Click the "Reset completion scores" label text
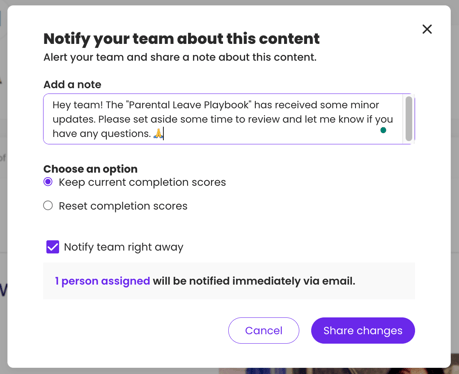The image size is (459, 374). (x=123, y=206)
